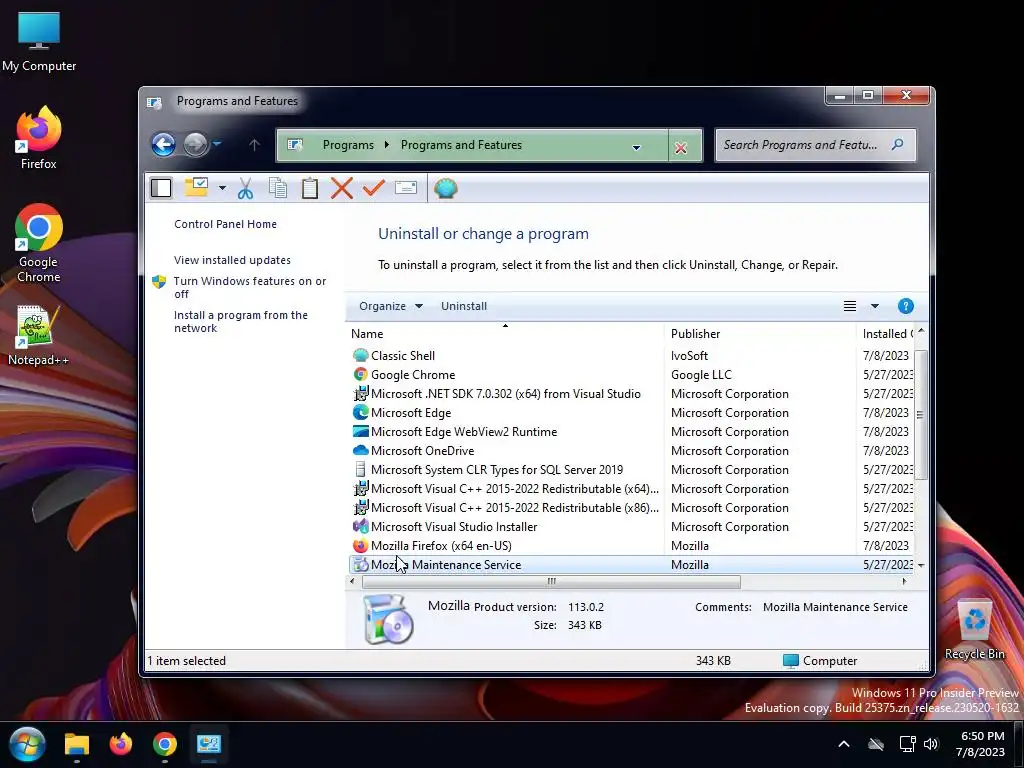Image resolution: width=1024 pixels, height=768 pixels.
Task: Expand the Organize dropdown
Action: (391, 306)
